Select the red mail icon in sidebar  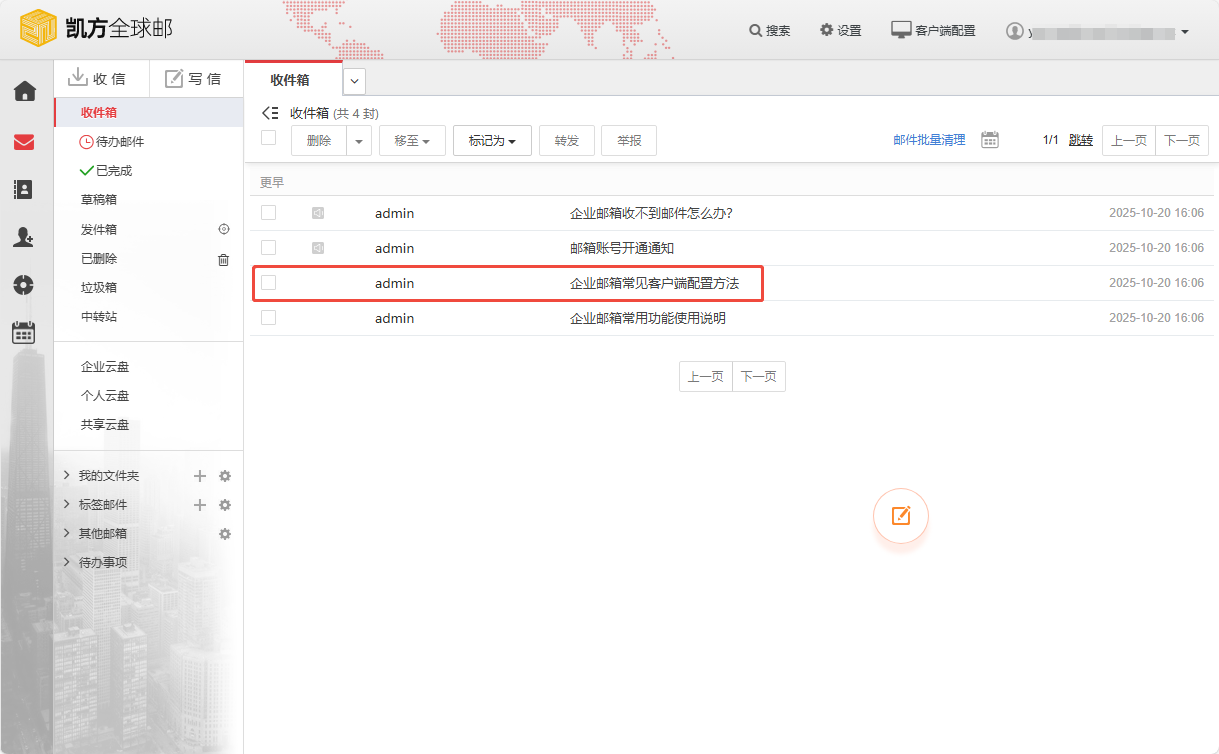pos(24,142)
